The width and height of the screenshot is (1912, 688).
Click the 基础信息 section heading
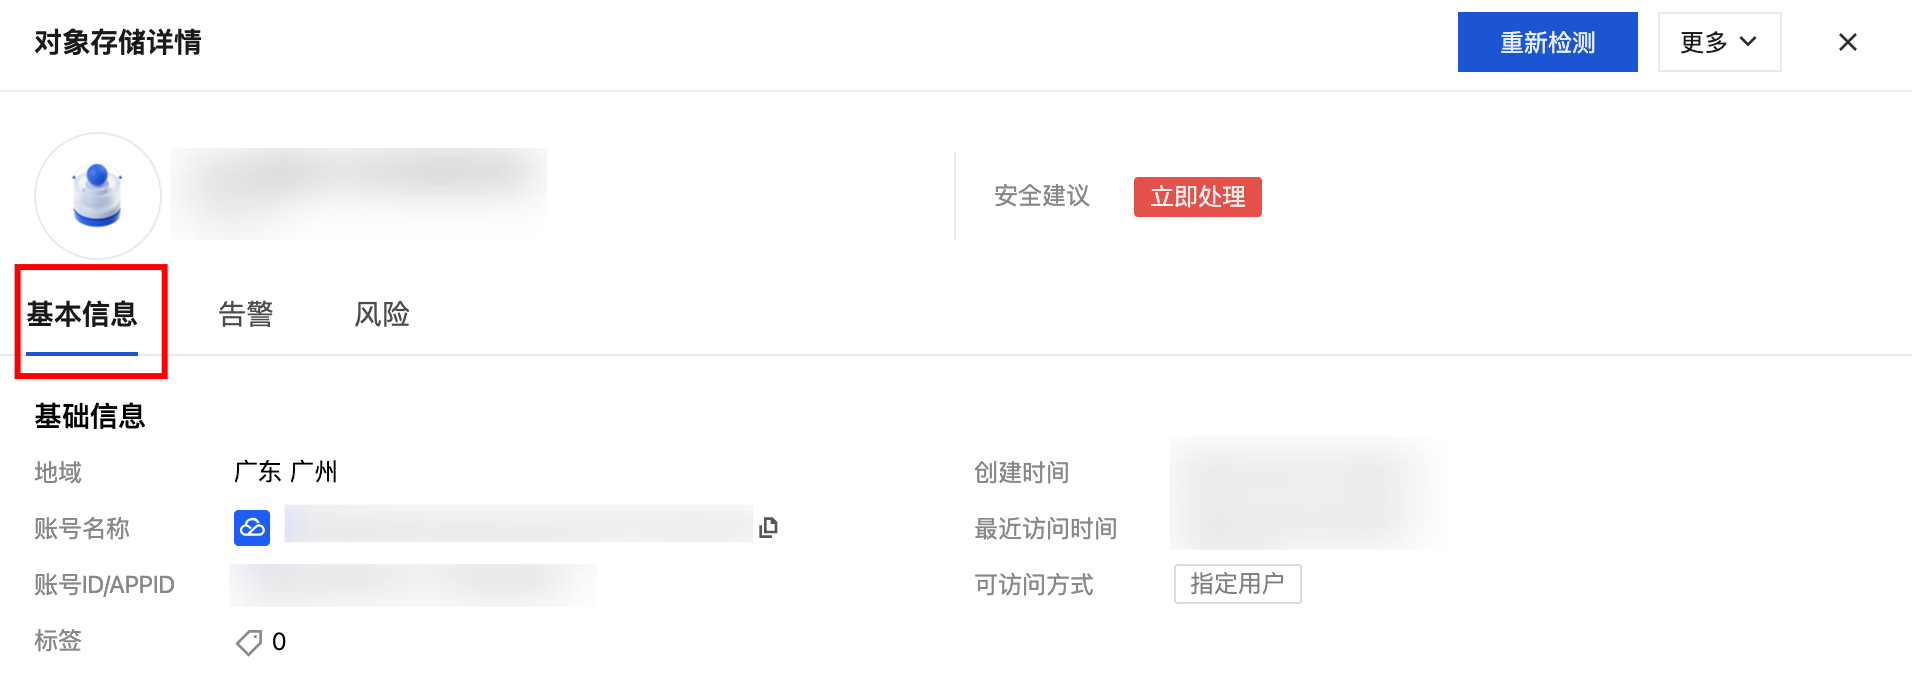(90, 416)
